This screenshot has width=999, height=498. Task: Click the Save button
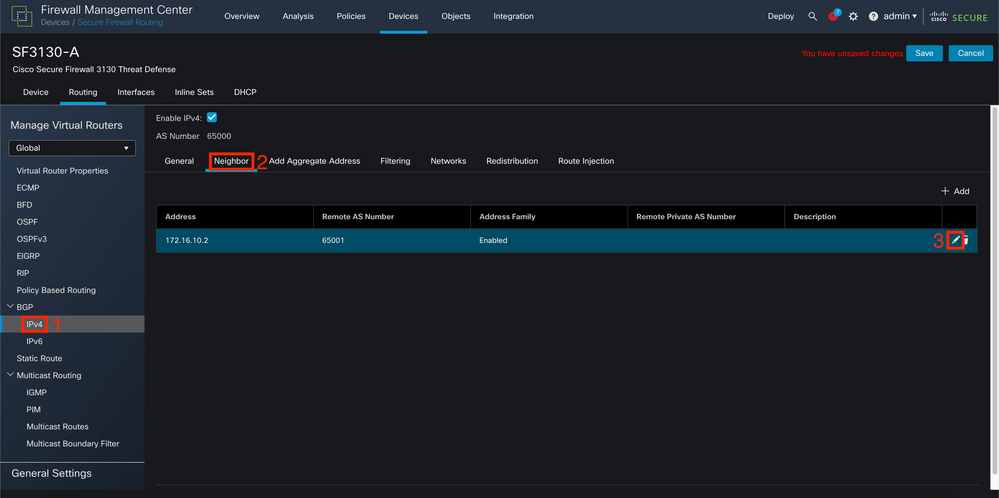click(924, 53)
